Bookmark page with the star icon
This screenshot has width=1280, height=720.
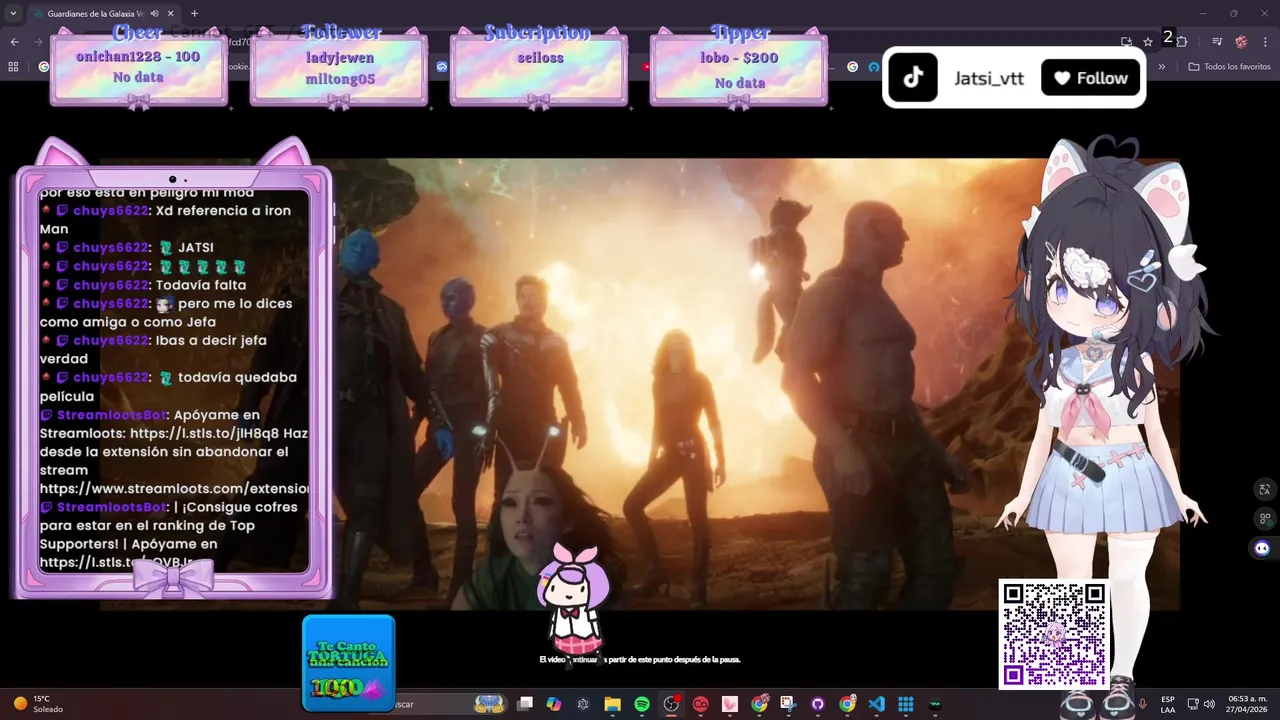(1148, 41)
